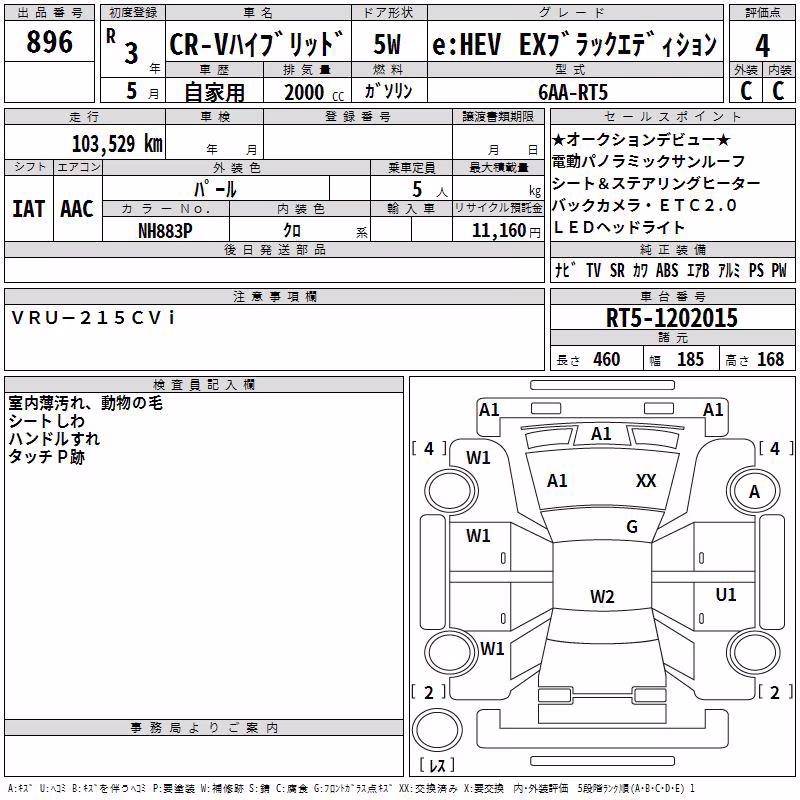Select grade text e:HEV EXブラックエディション
Image resolution: width=800 pixels, height=800 pixels.
tap(574, 44)
